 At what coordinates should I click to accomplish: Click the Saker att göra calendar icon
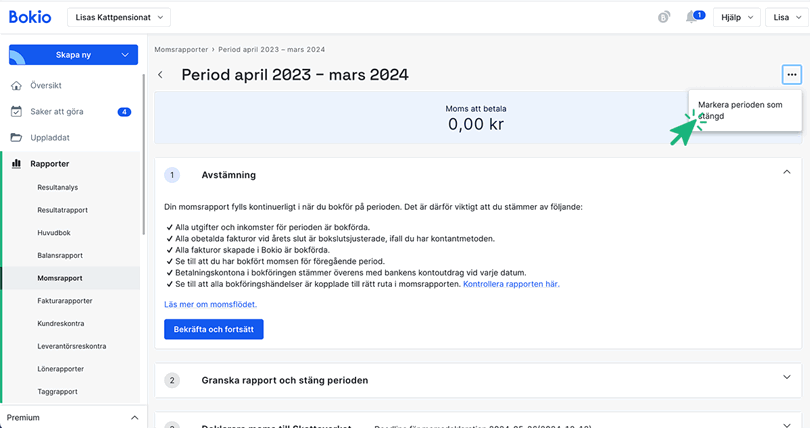[16, 112]
